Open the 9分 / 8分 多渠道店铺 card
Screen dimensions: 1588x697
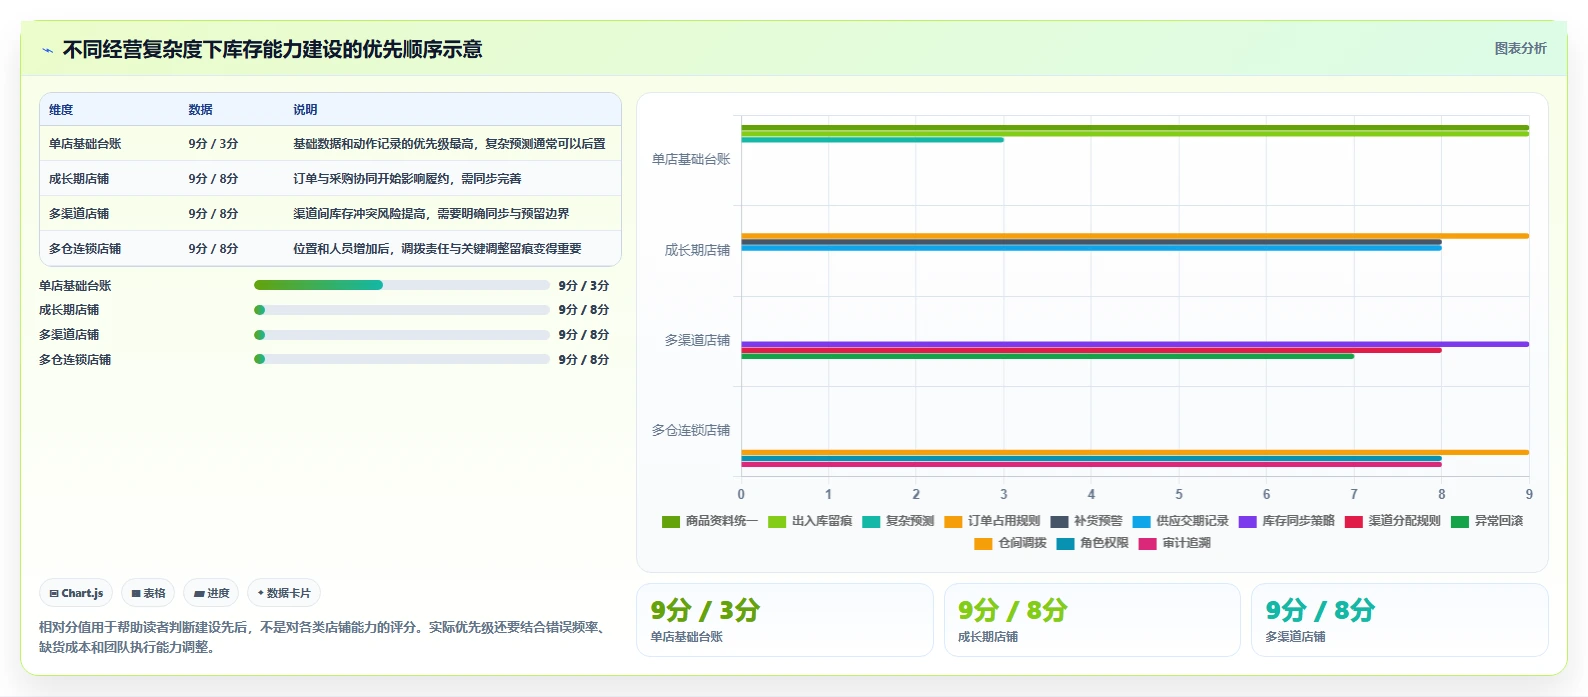pos(1400,620)
